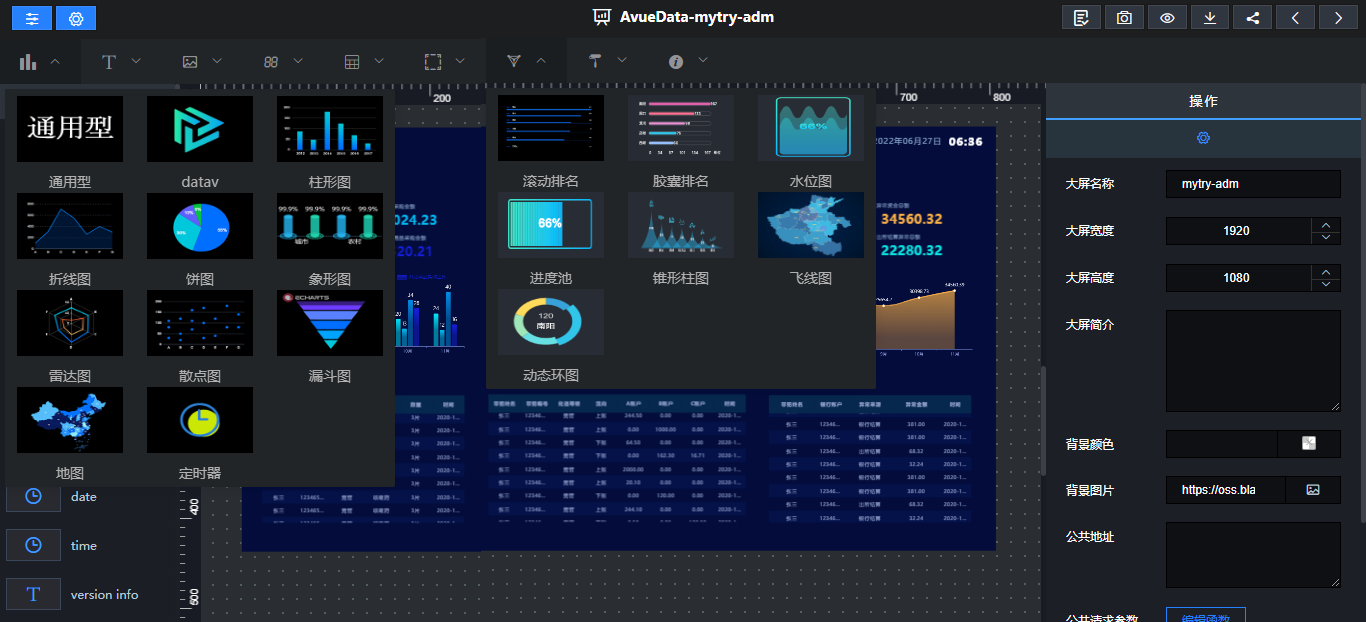Add the 通用型 generic component
Viewport: 1366px width, 622px height.
[x=70, y=129]
